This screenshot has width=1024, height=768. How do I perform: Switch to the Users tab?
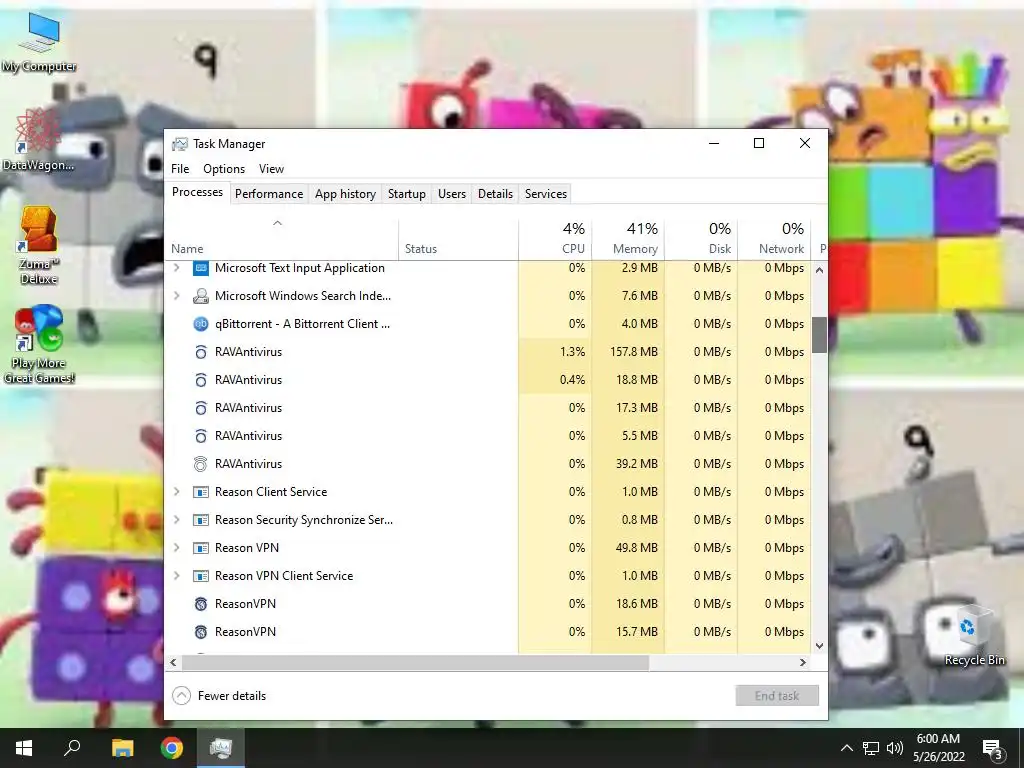(x=452, y=194)
